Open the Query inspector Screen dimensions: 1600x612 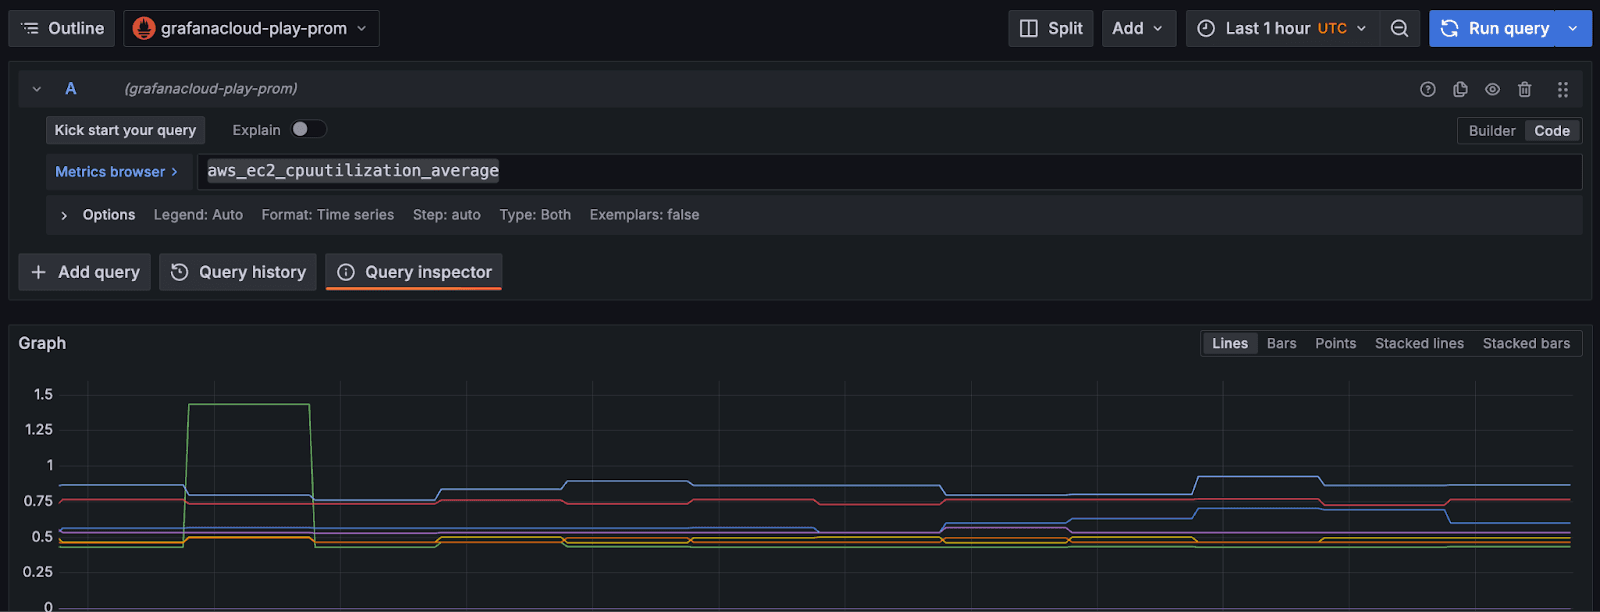(x=414, y=272)
